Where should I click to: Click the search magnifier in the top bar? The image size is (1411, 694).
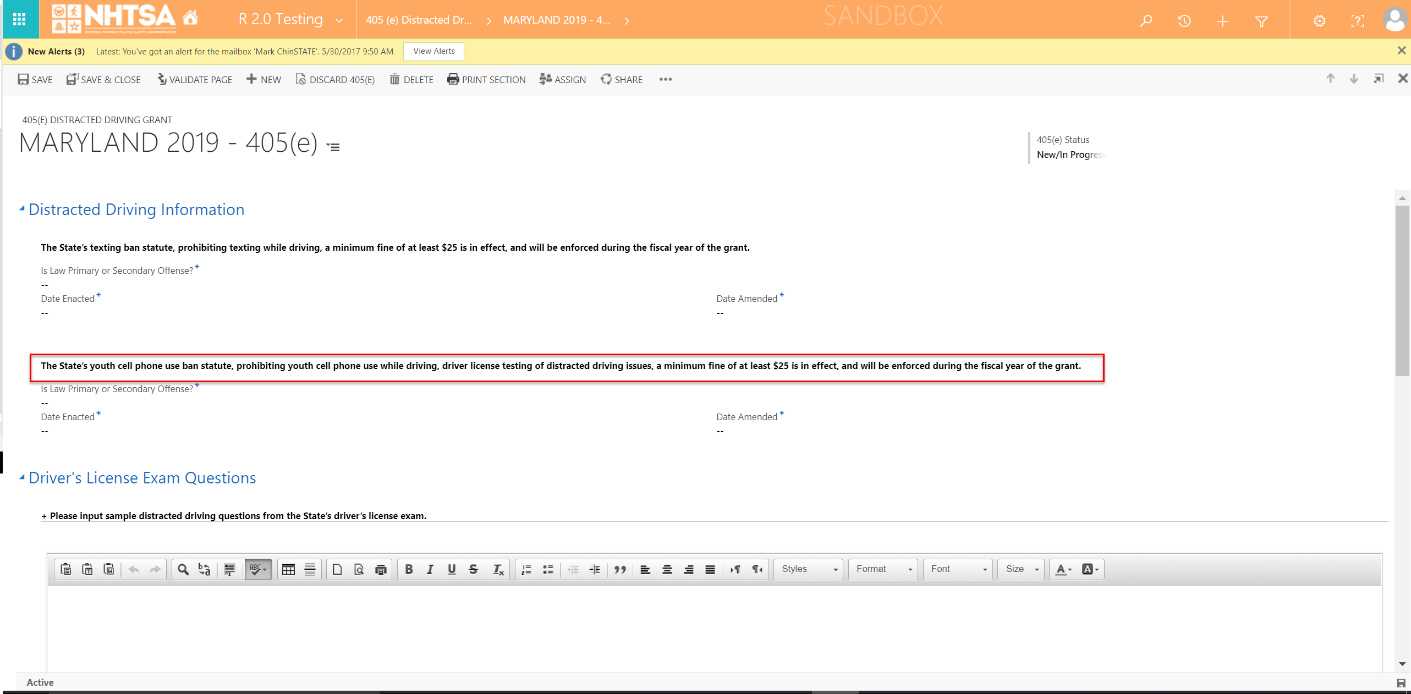[1146, 21]
